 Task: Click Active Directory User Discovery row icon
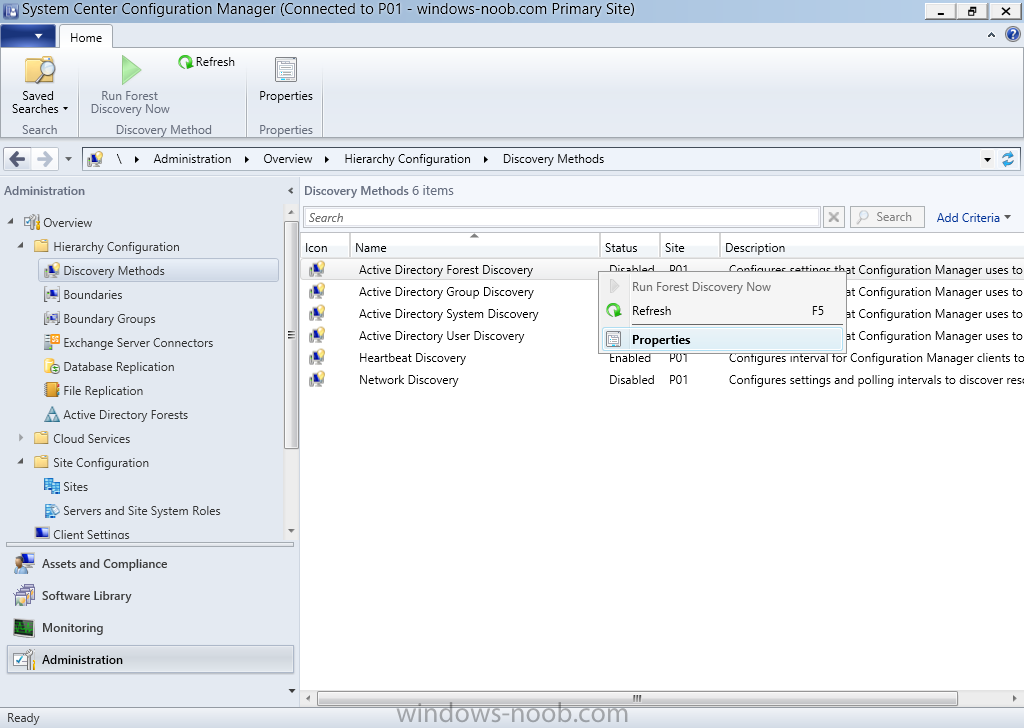point(317,336)
